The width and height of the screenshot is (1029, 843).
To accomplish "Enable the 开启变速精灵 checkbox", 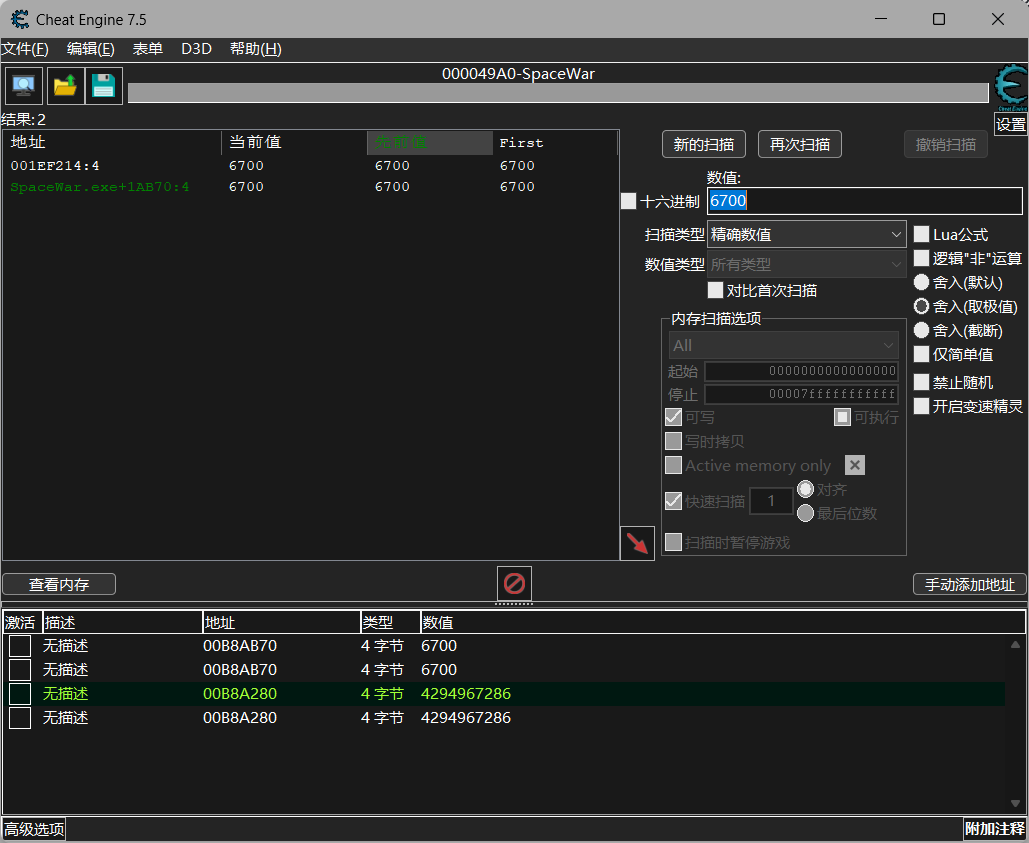I will click(921, 406).
